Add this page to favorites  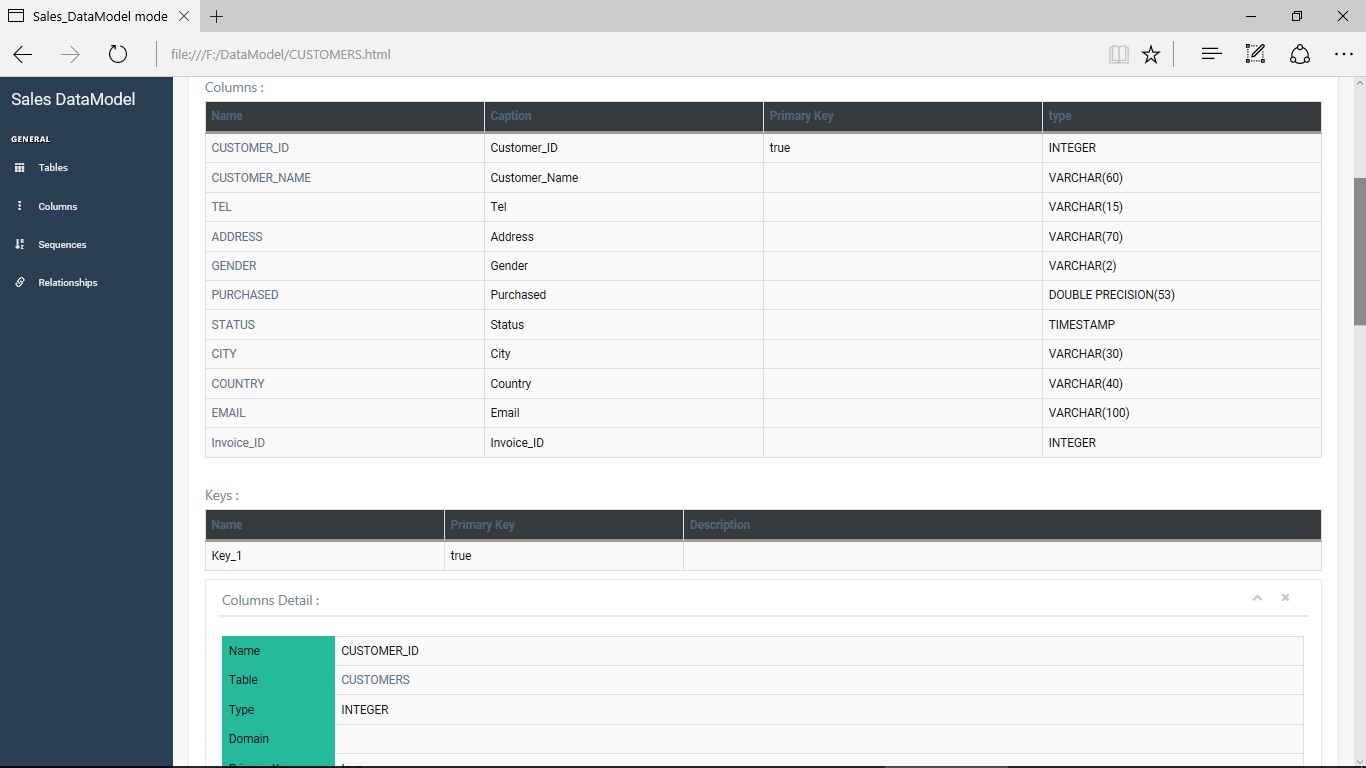coord(1150,54)
